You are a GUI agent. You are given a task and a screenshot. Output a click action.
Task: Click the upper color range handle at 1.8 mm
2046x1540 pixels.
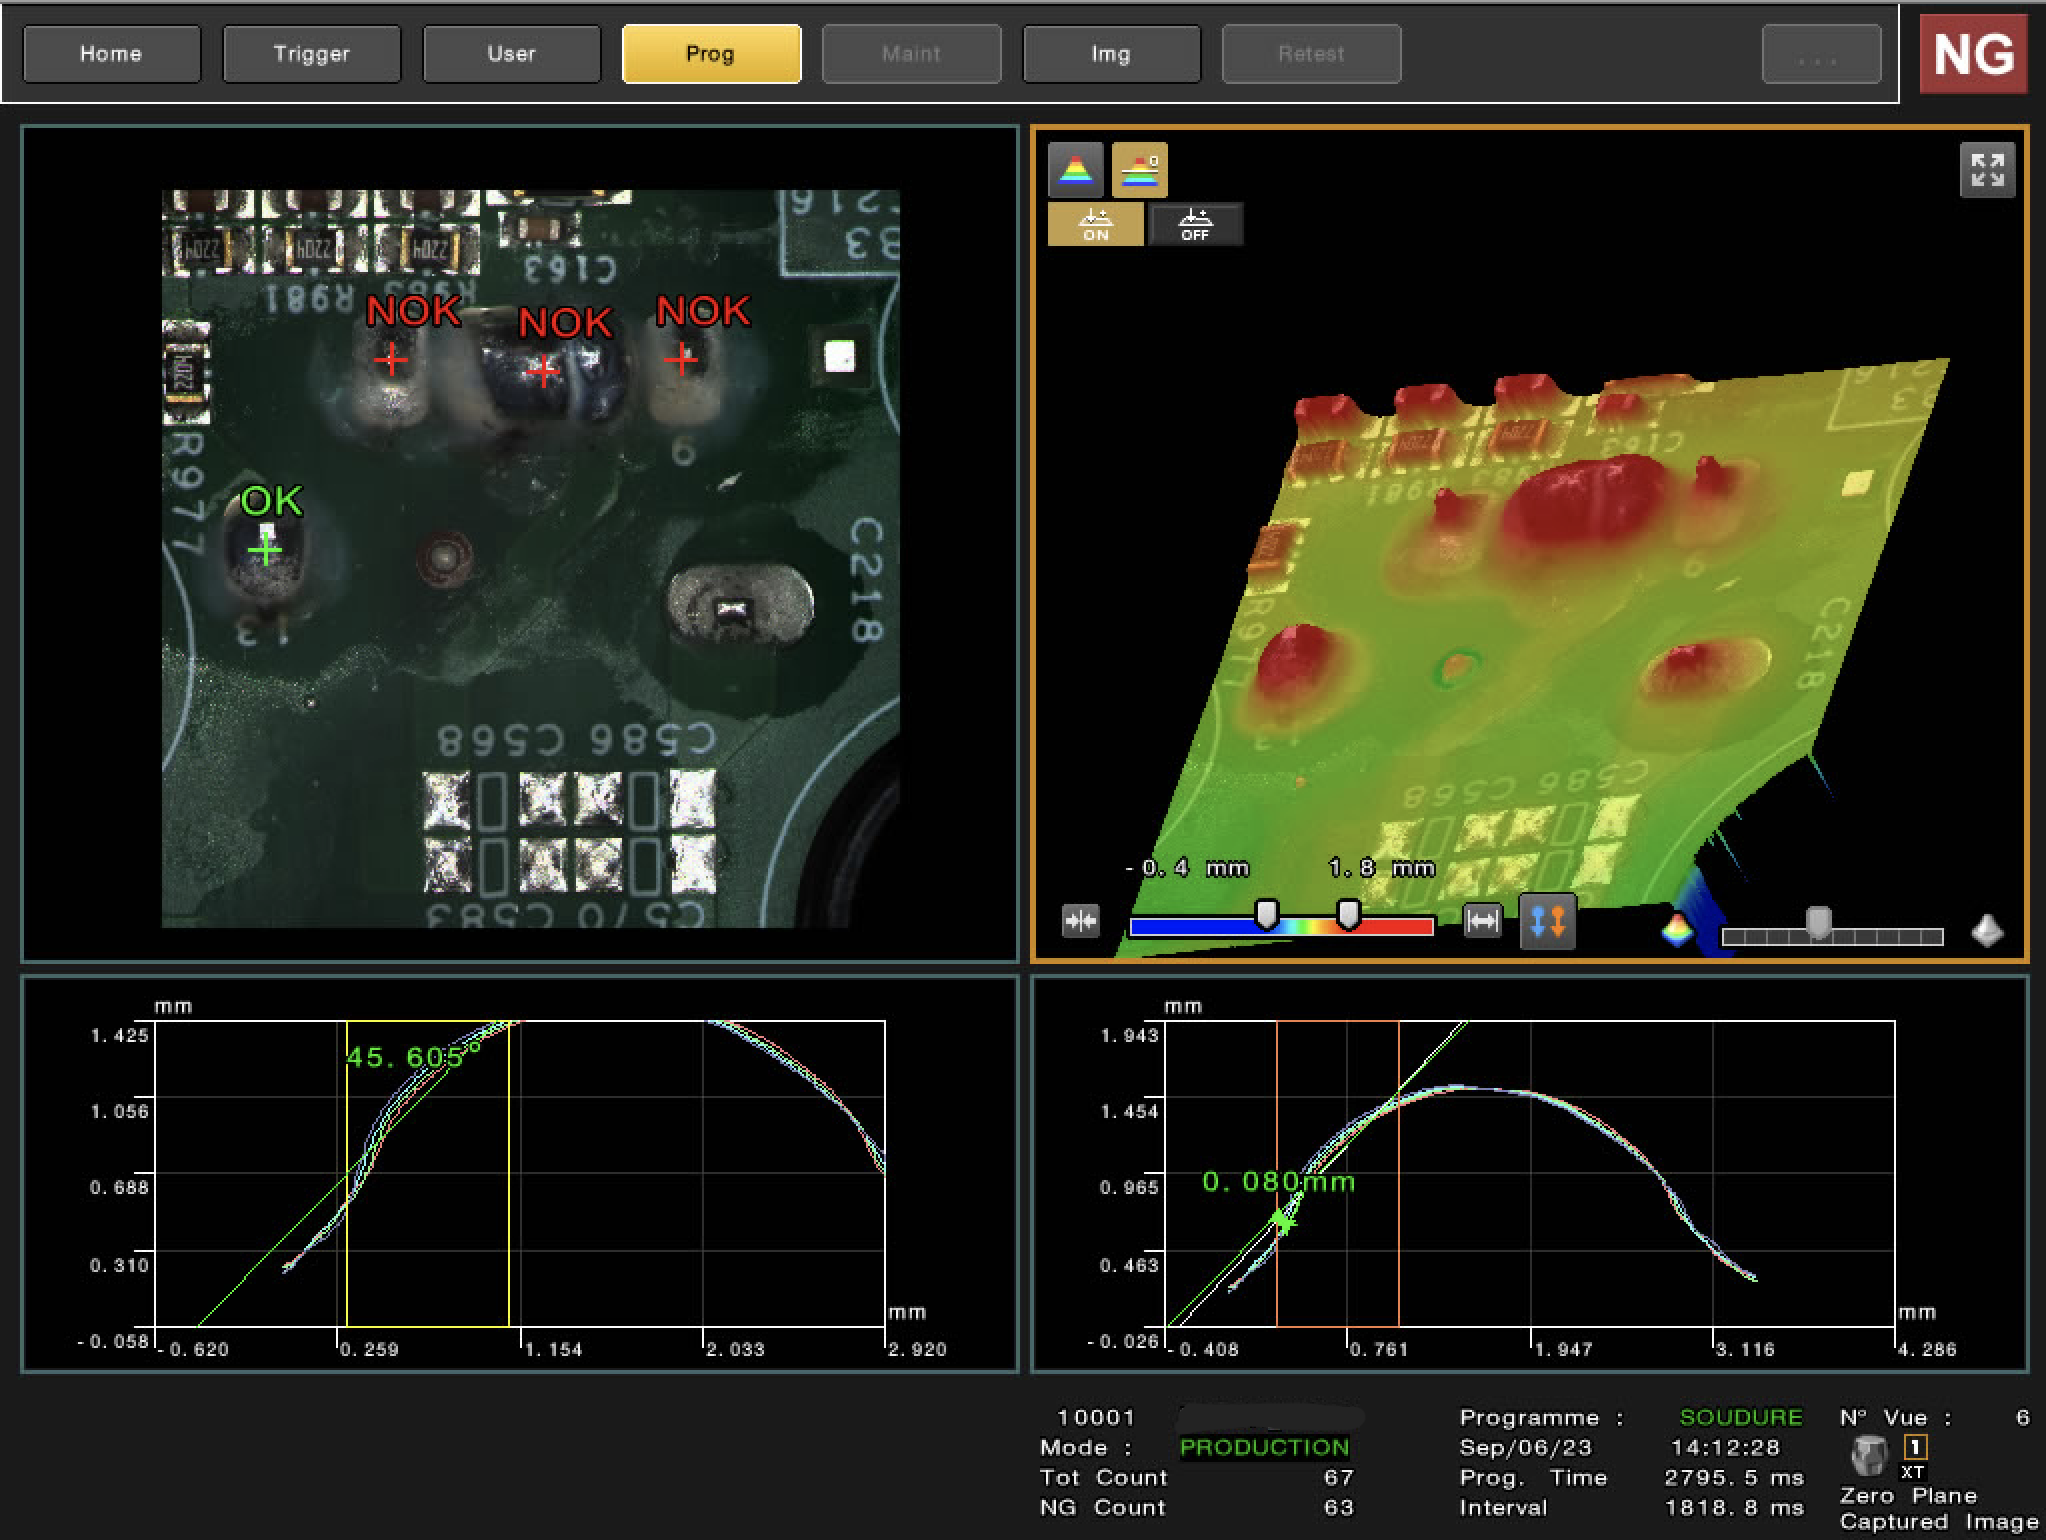pyautogui.click(x=1349, y=914)
